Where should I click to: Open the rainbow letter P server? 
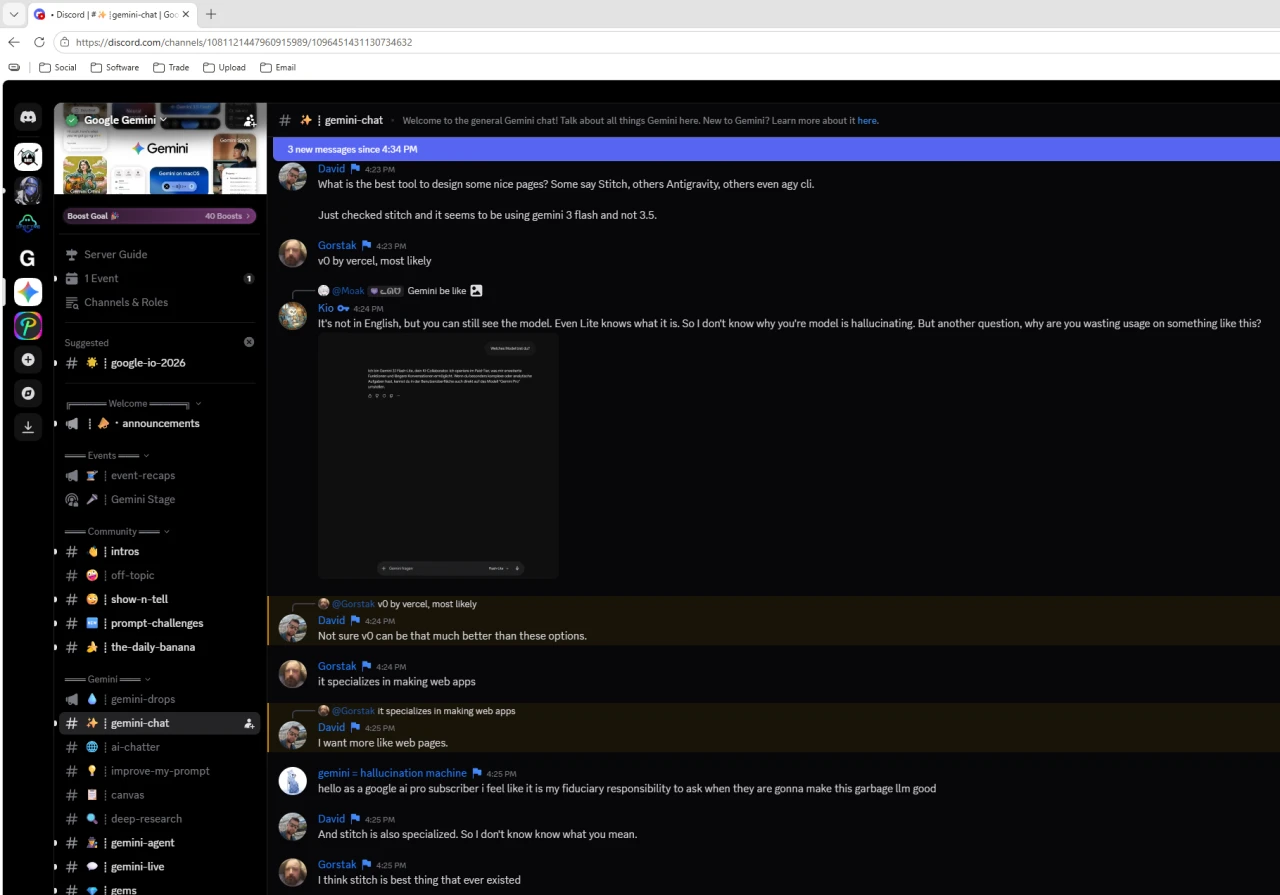click(28, 326)
